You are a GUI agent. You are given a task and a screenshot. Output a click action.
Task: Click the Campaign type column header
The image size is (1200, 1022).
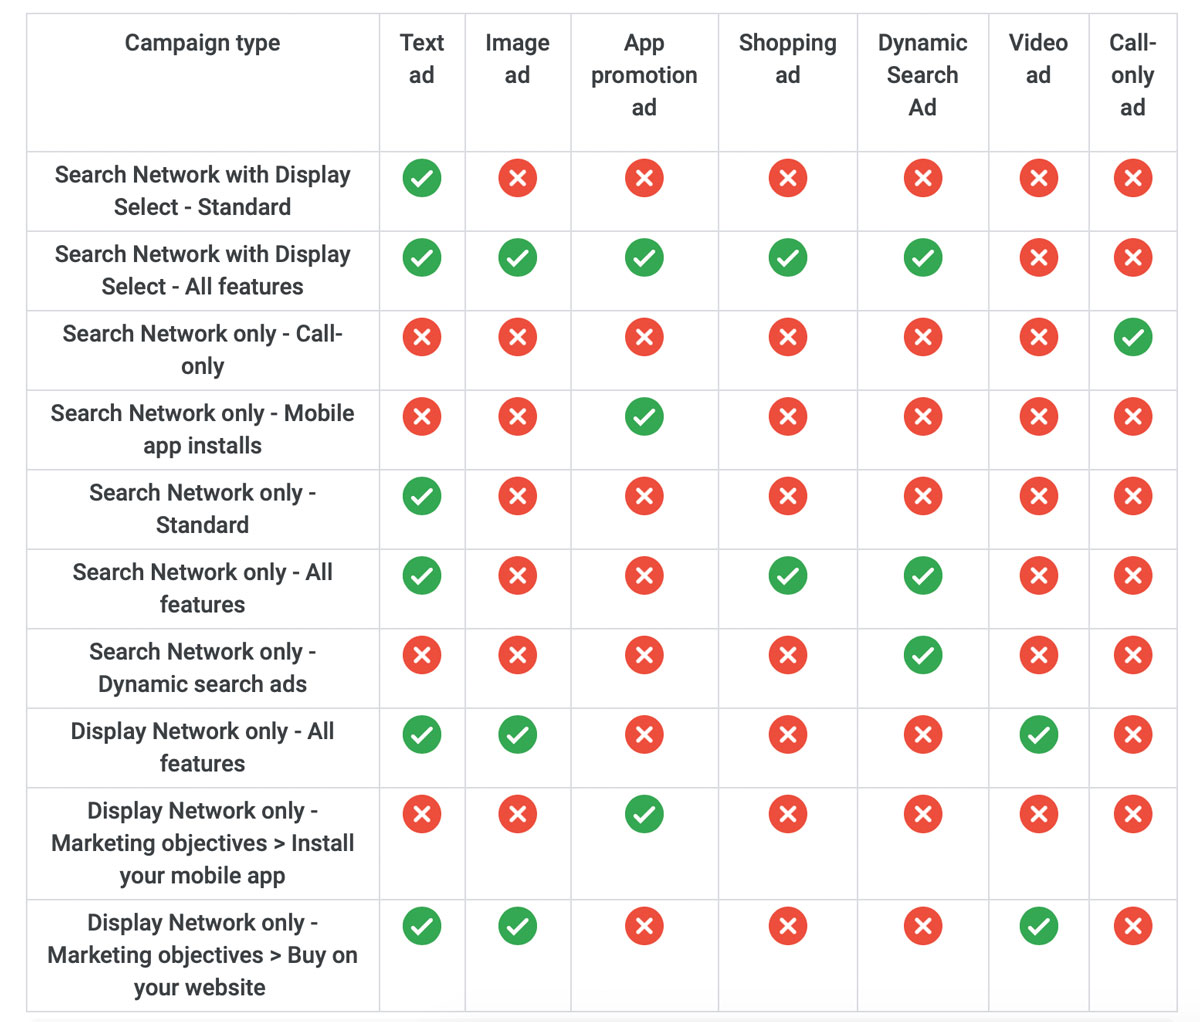(x=203, y=43)
